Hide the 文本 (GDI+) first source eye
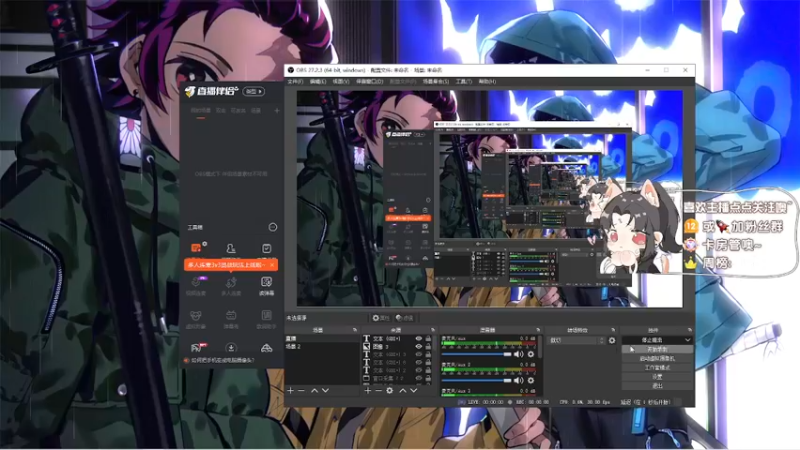The height and width of the screenshot is (450, 800). [x=419, y=338]
